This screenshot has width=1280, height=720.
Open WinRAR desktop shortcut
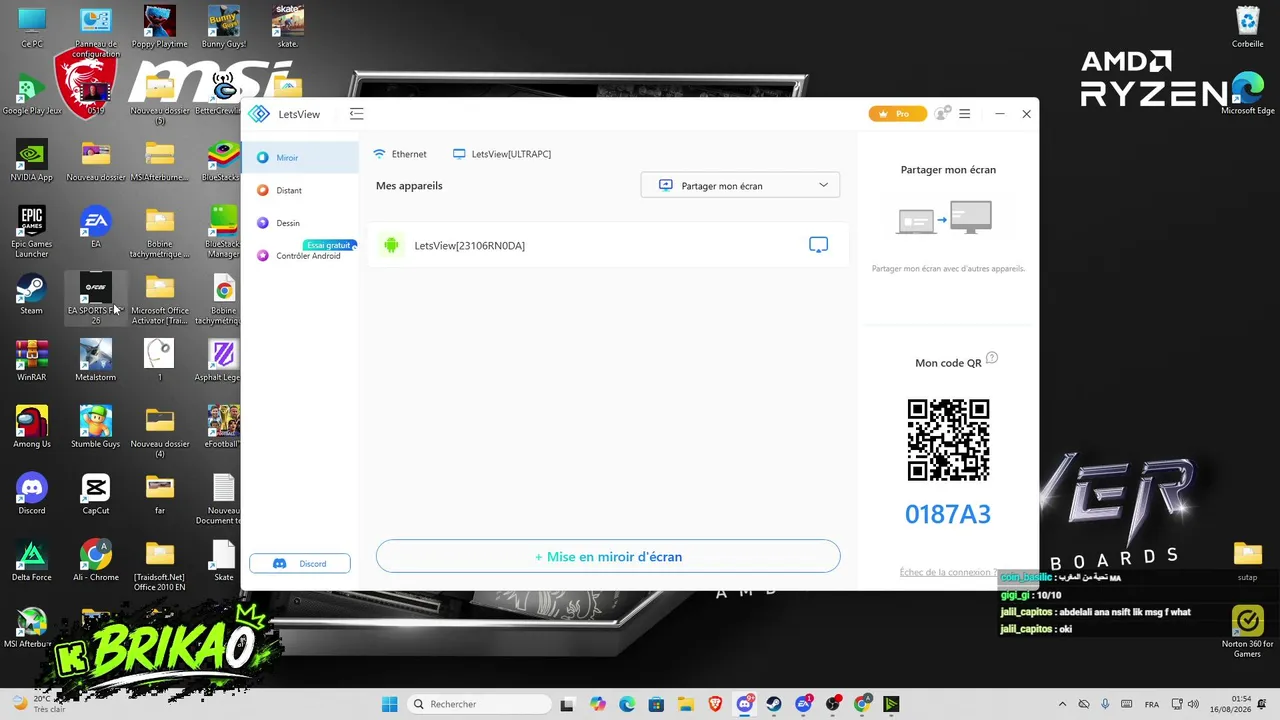[x=32, y=361]
